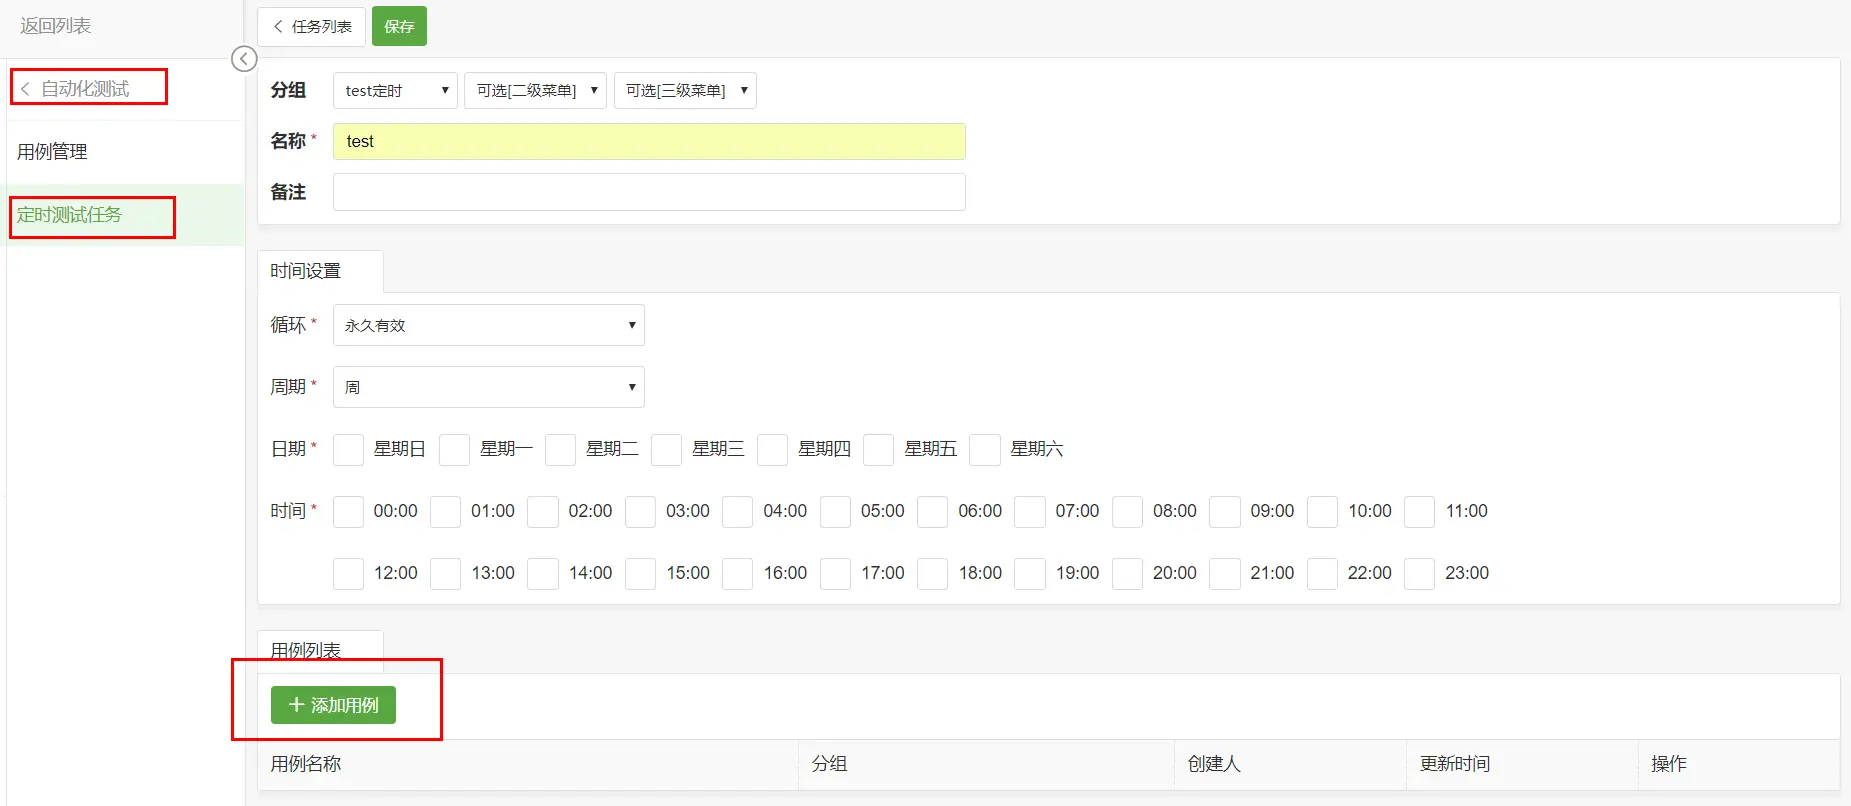Tick the 10:00 time checkbox

point(1322,512)
